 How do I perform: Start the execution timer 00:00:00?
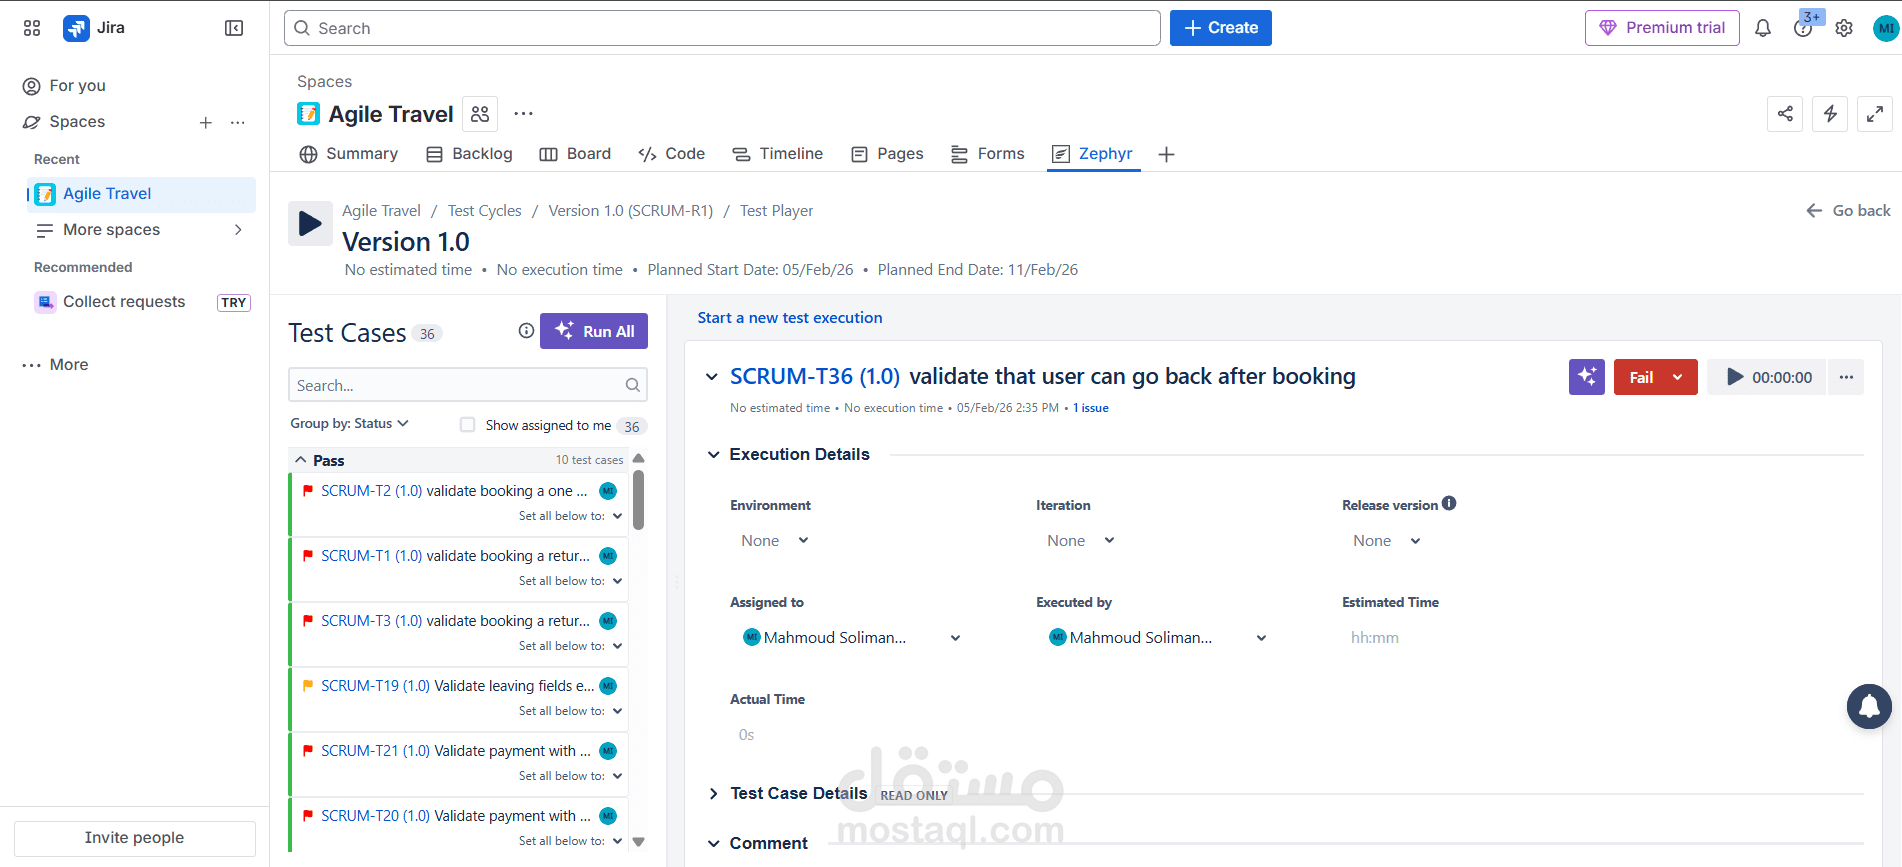coord(1767,377)
